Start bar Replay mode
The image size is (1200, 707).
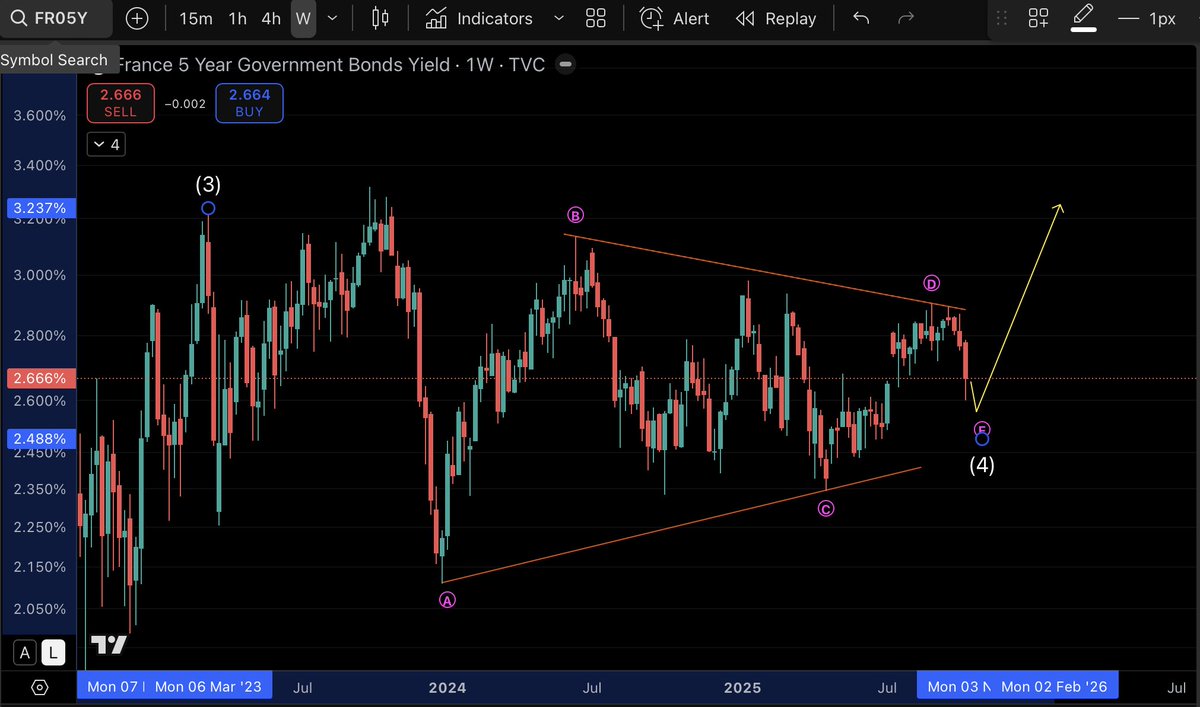[x=776, y=17]
